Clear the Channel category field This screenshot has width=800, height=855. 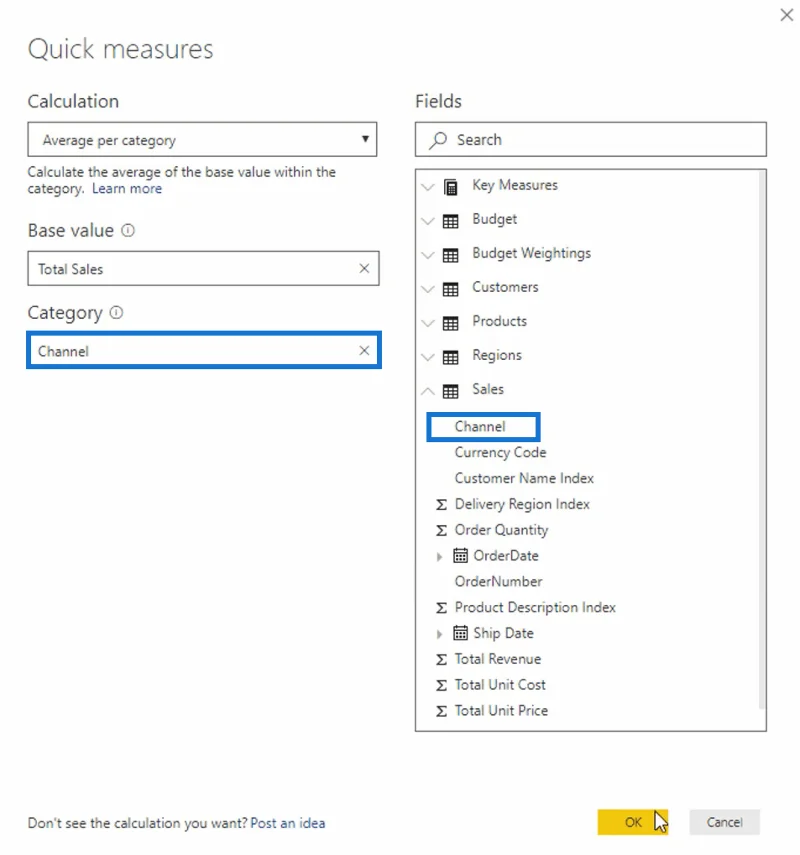pos(364,351)
